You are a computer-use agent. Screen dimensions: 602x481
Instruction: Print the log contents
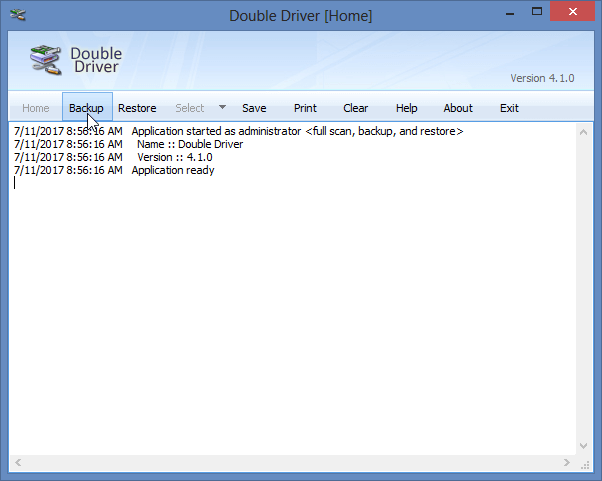pos(305,108)
